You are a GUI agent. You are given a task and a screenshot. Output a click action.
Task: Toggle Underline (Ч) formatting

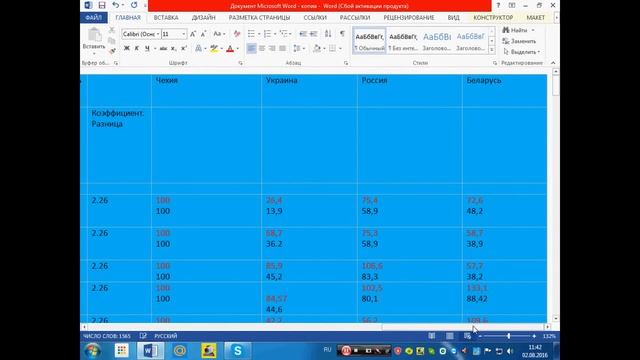147,49
